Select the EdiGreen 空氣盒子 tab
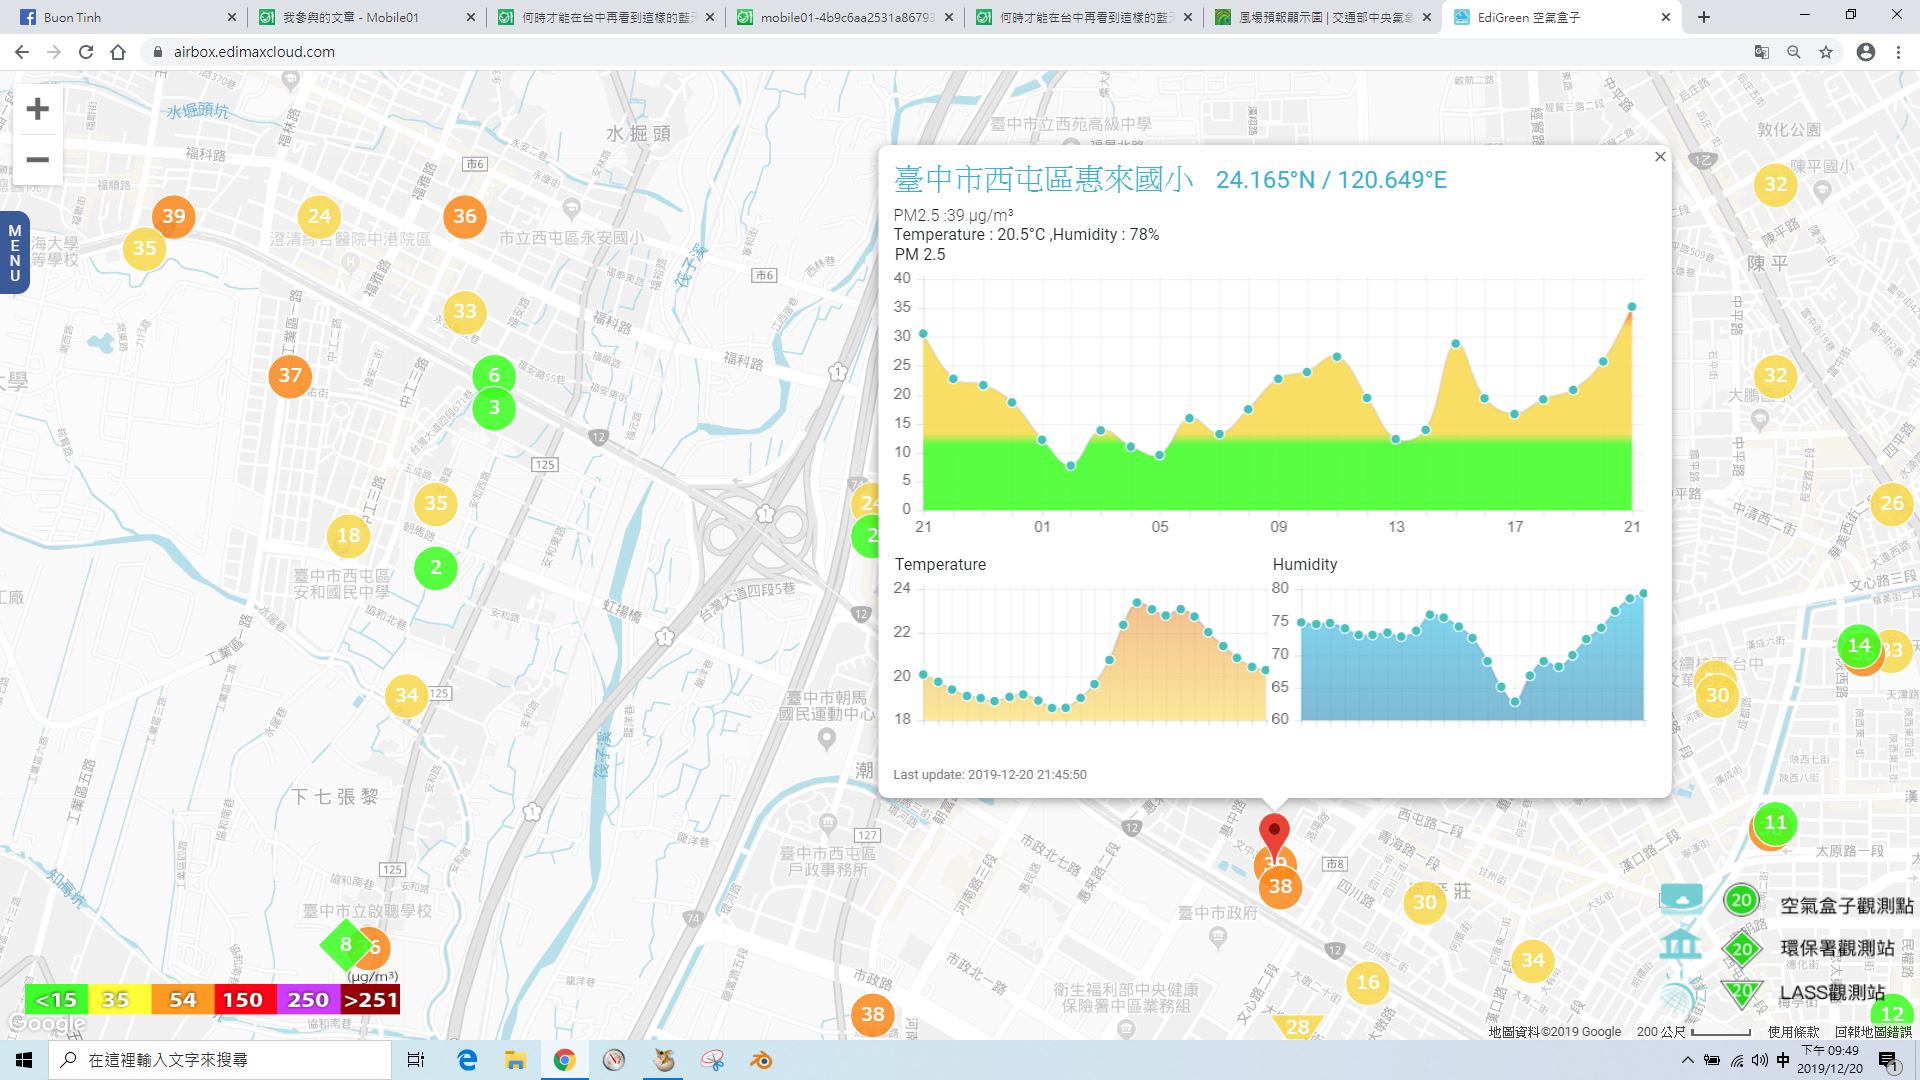 click(1560, 17)
